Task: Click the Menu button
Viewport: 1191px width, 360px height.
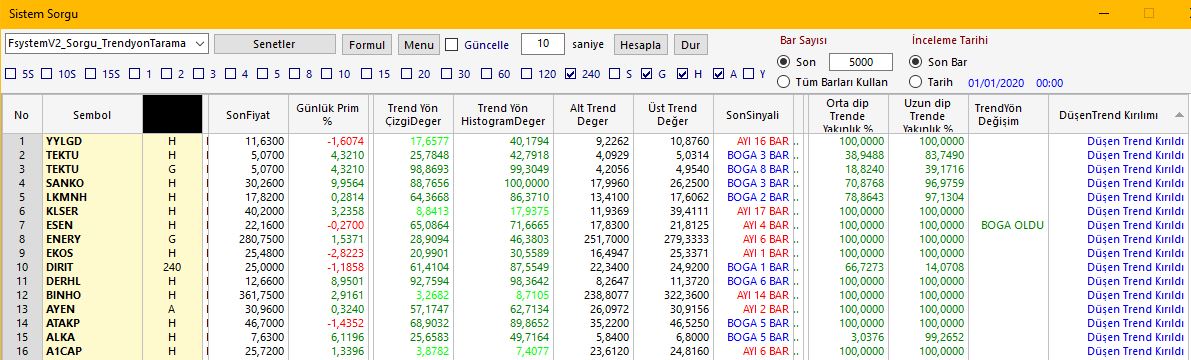Action: pyautogui.click(x=419, y=45)
